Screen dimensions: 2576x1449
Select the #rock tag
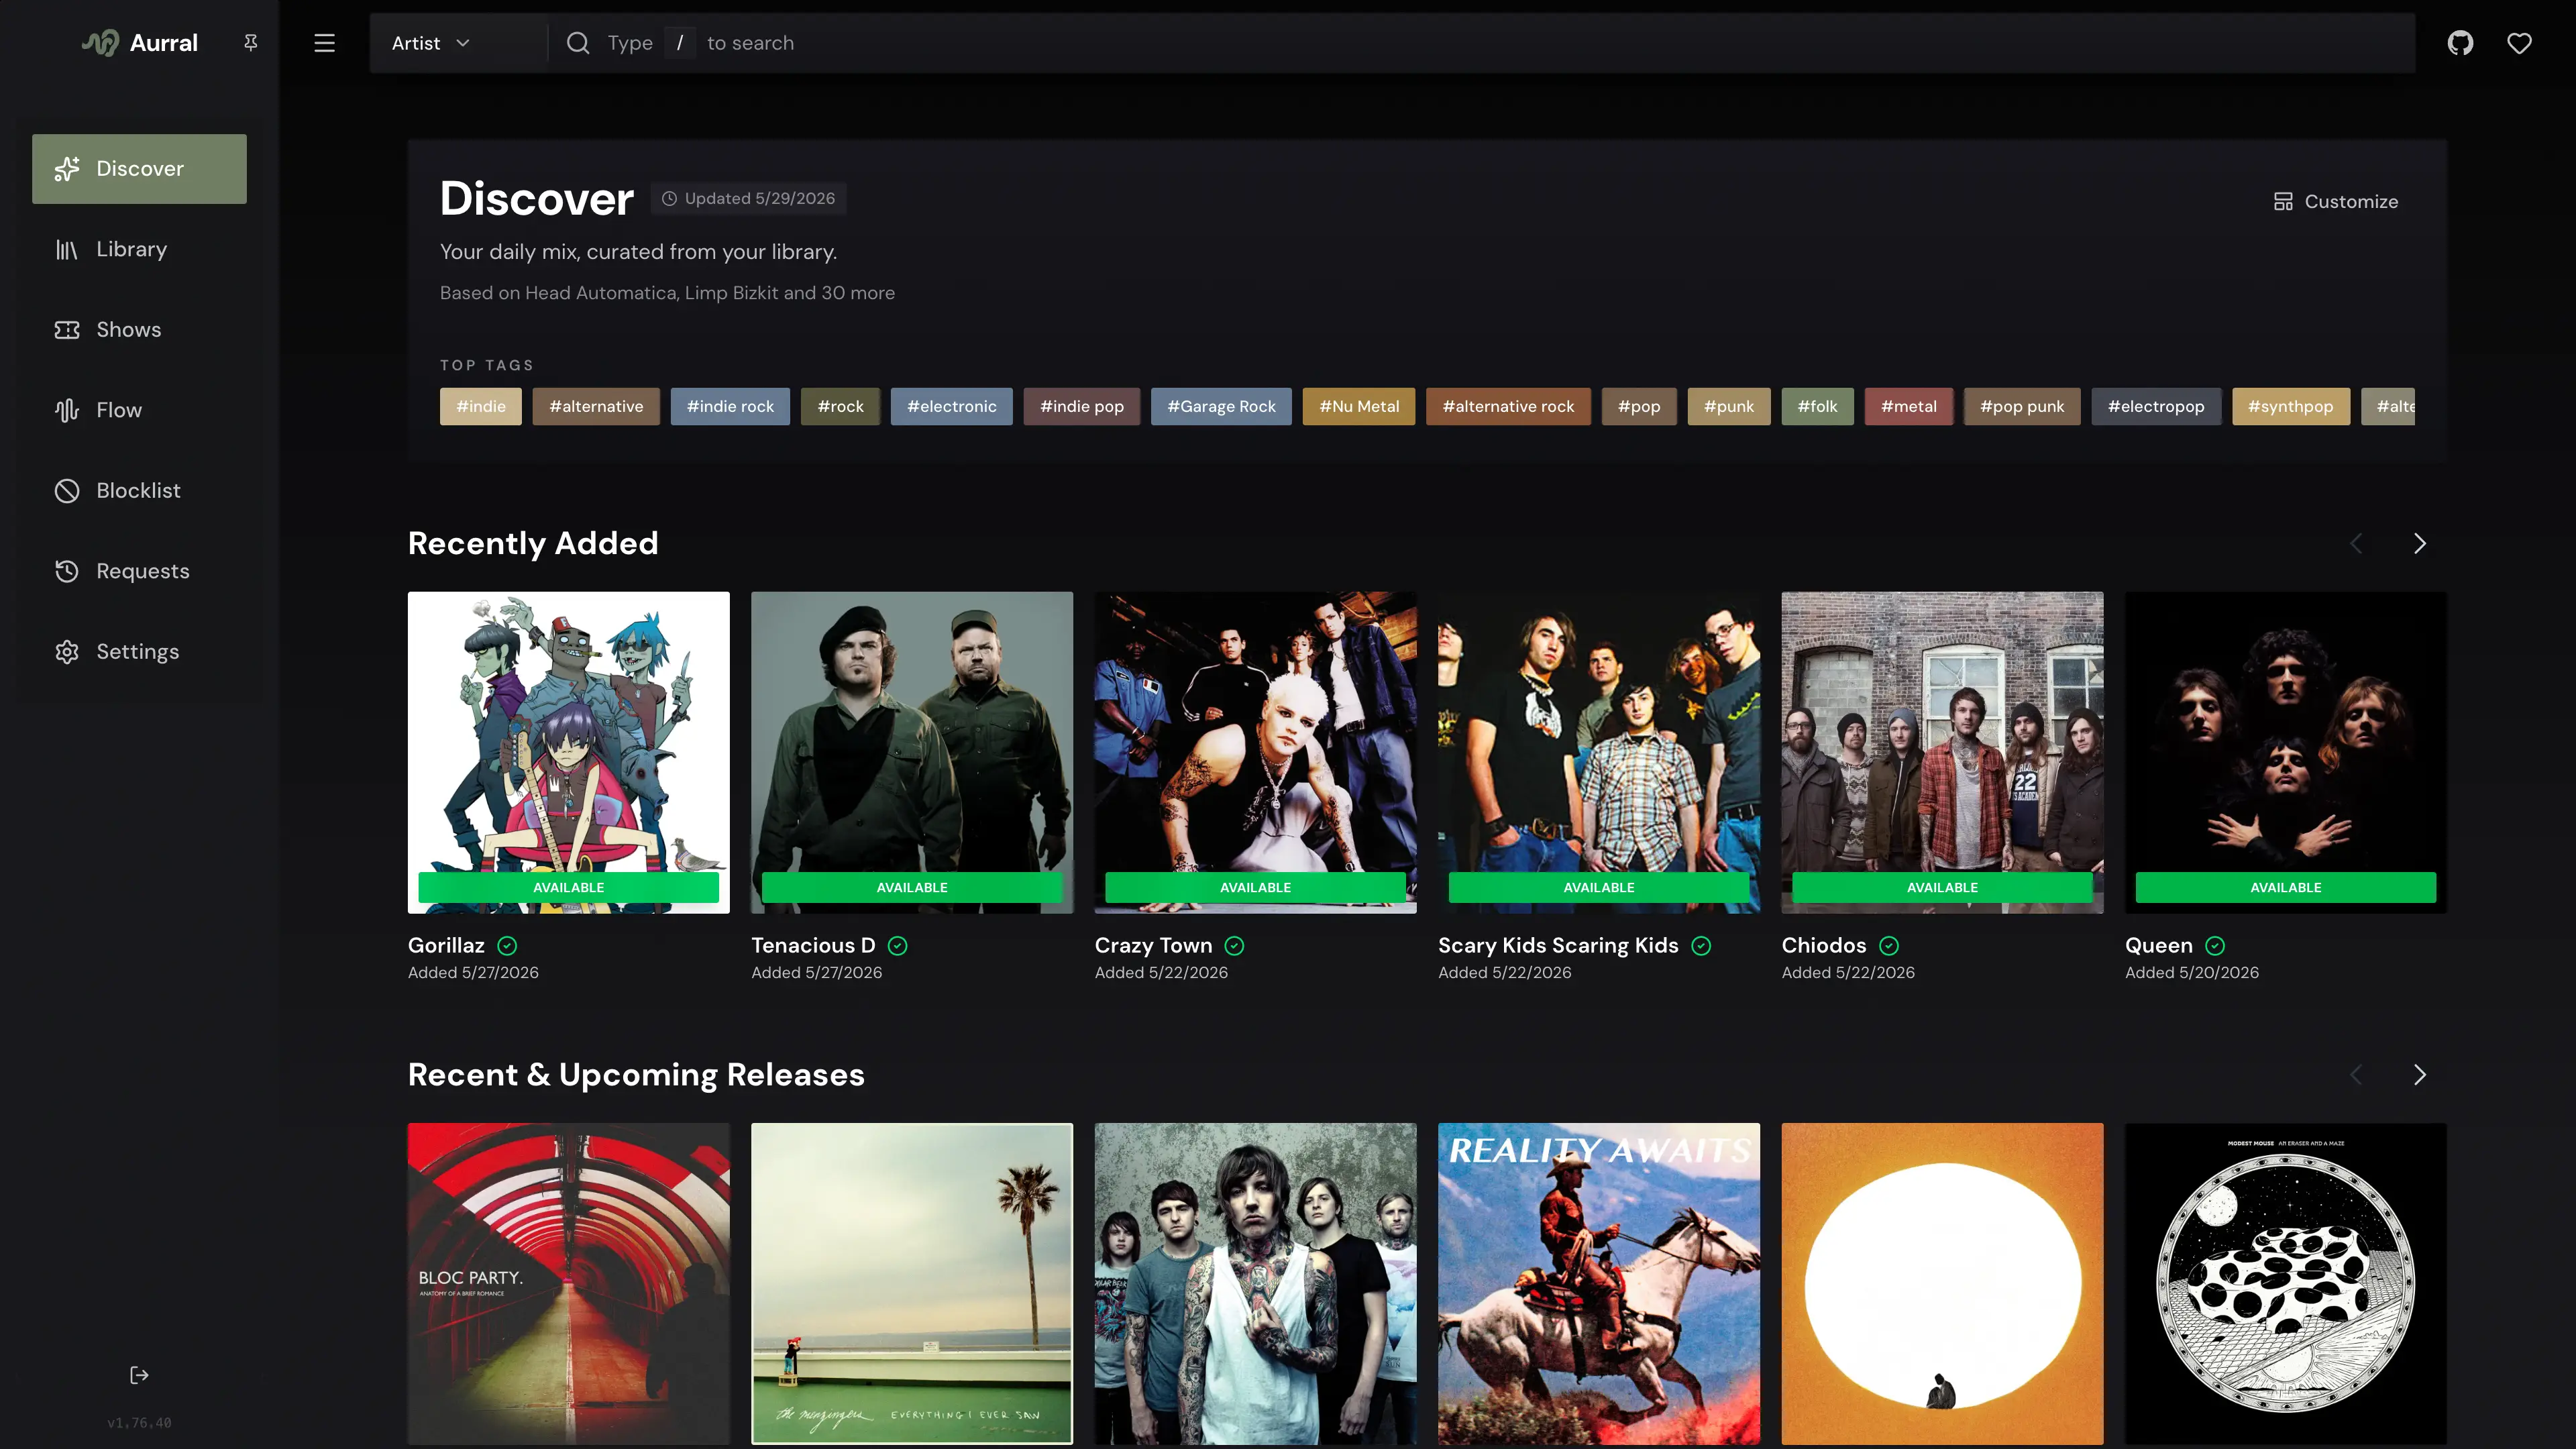tap(840, 406)
